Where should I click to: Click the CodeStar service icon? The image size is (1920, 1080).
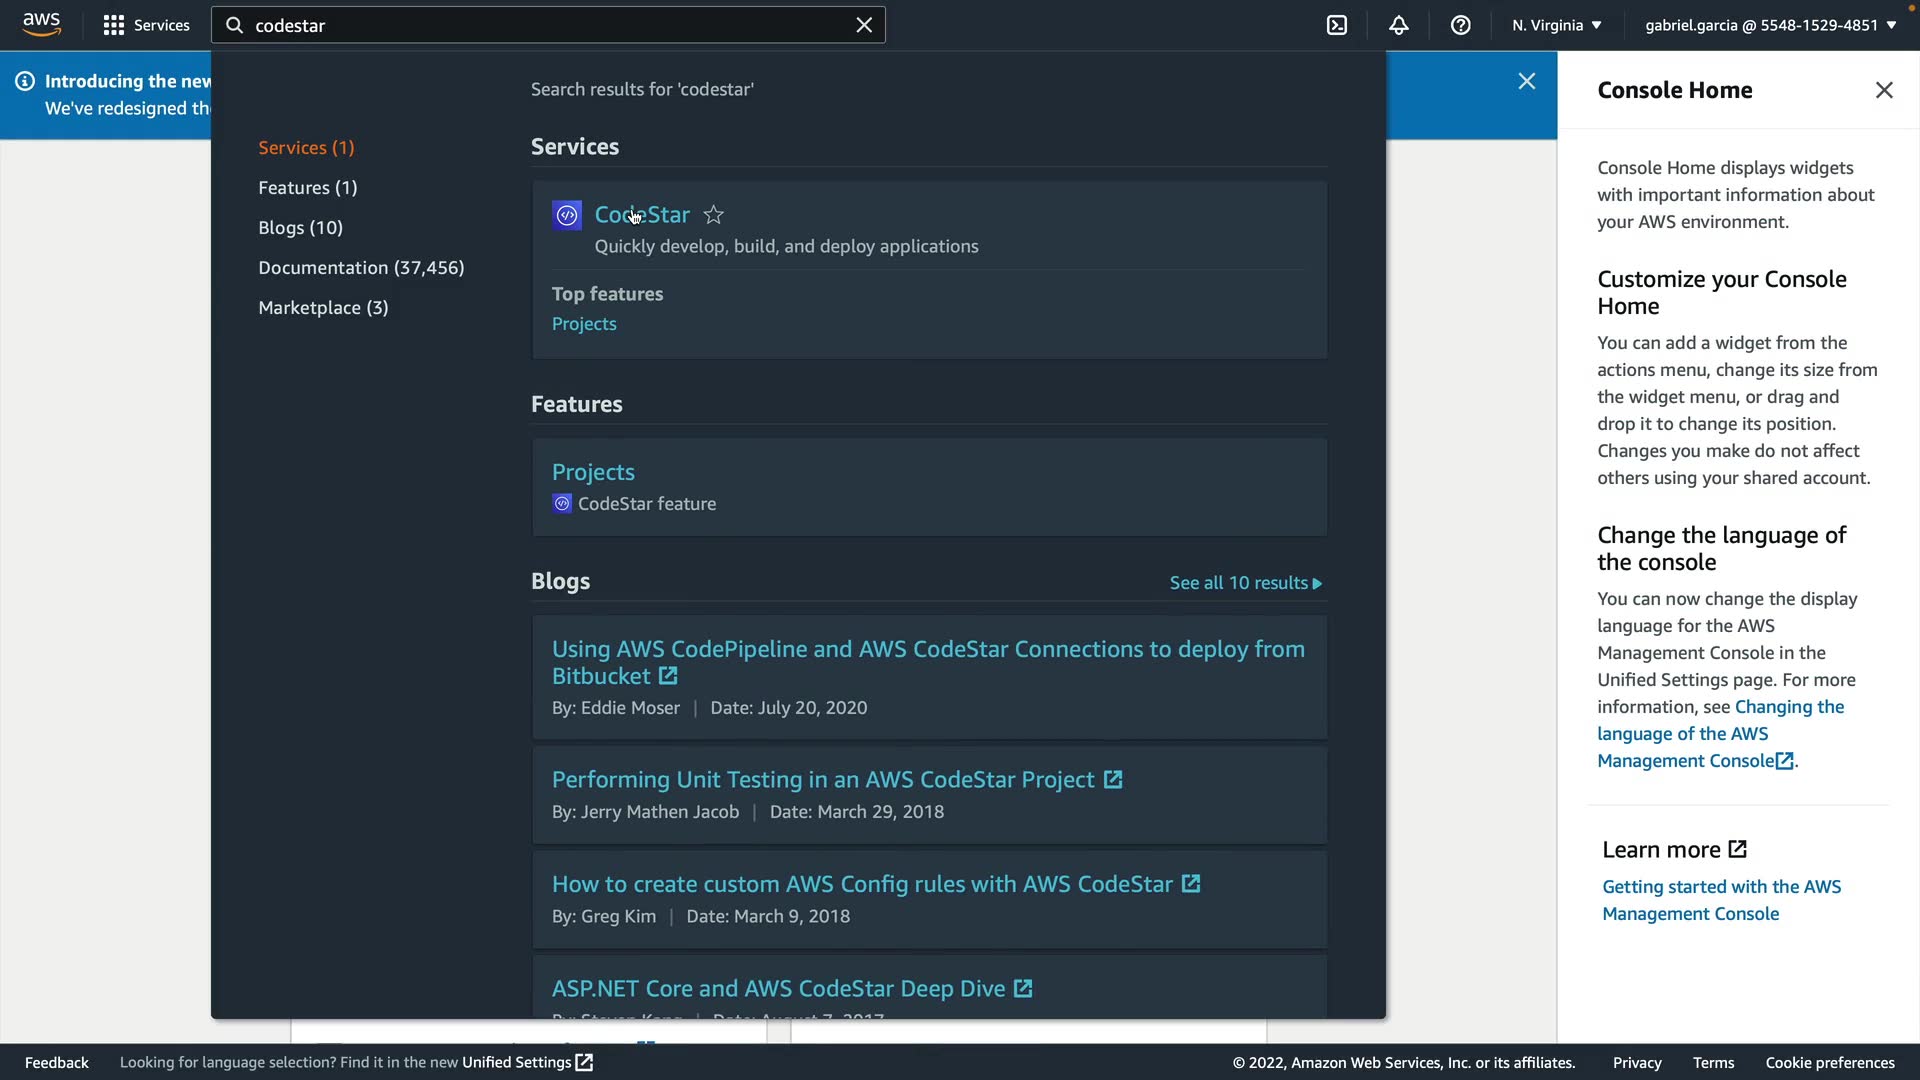[x=567, y=215]
